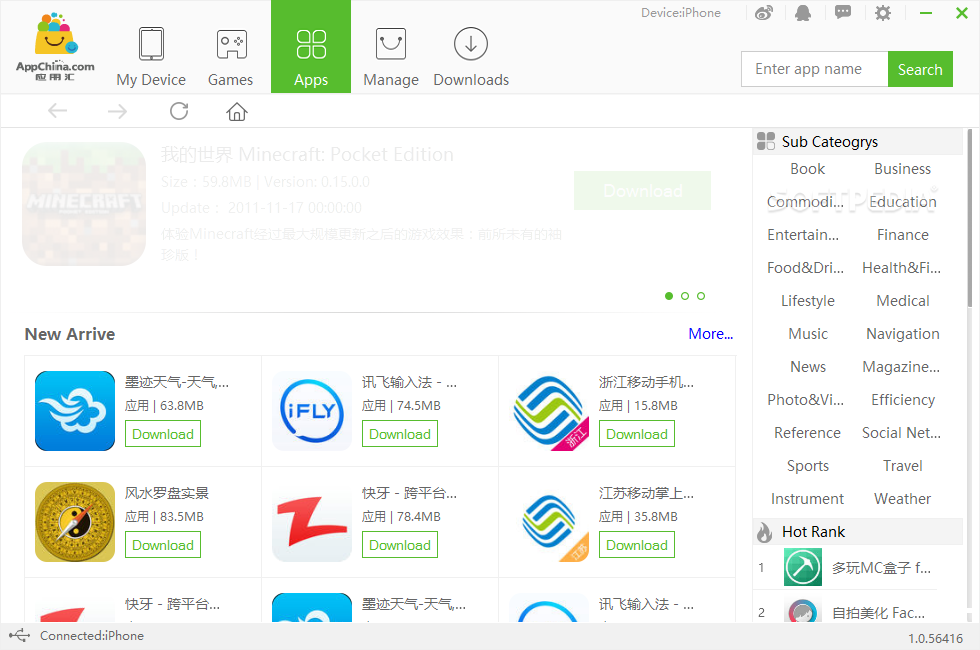Select the Sports category
The width and height of the screenshot is (980, 650).
(808, 466)
